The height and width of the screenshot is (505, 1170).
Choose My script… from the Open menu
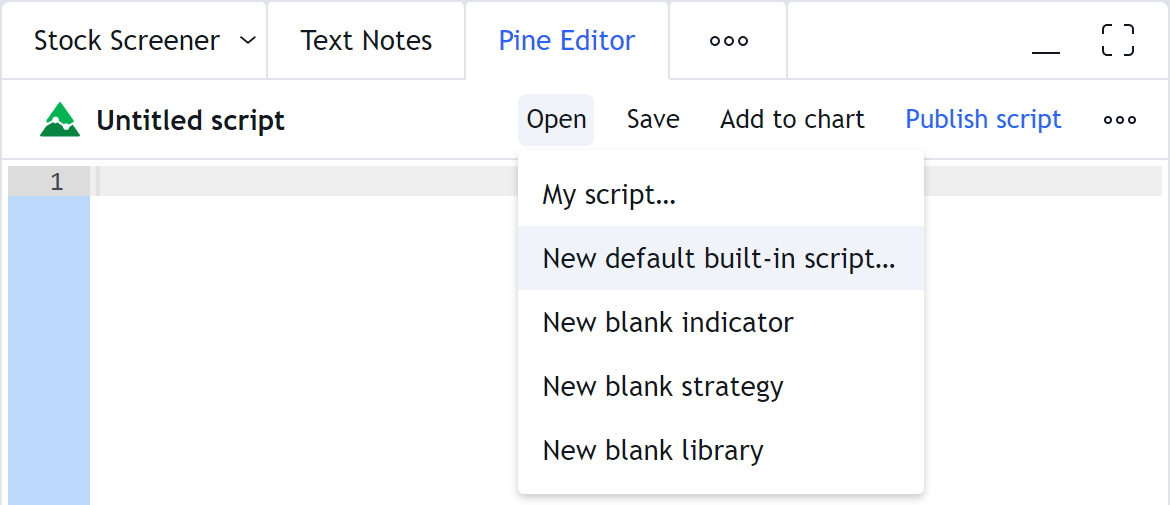pyautogui.click(x=721, y=195)
